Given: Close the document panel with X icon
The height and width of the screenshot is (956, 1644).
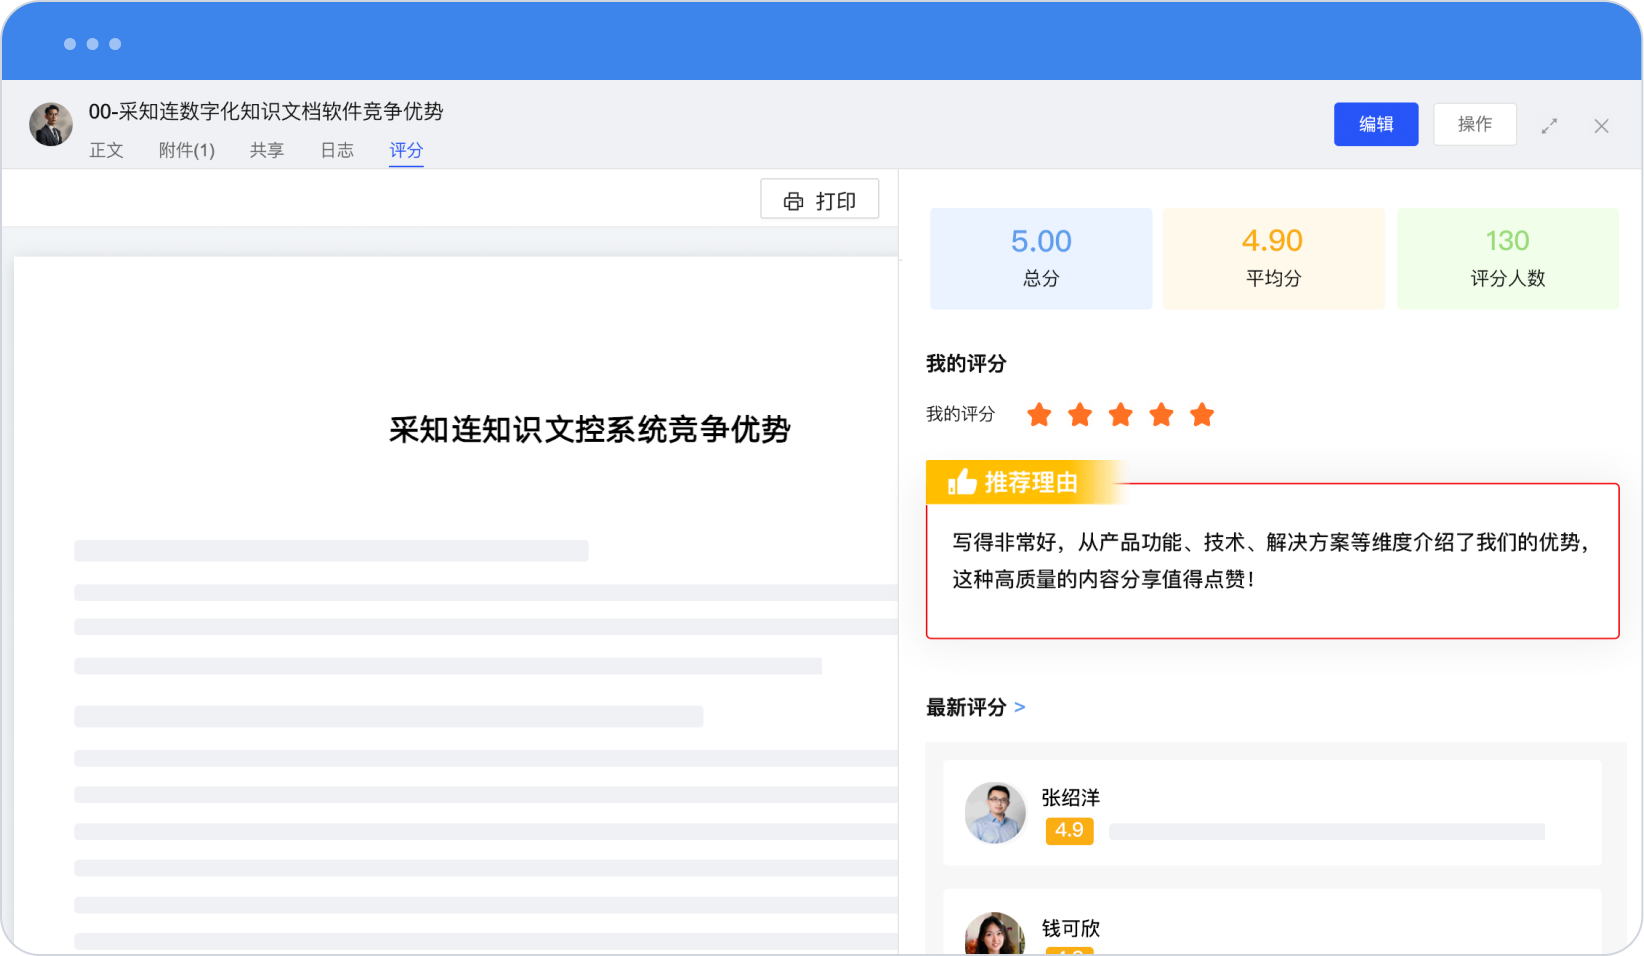Looking at the screenshot, I should (1601, 126).
